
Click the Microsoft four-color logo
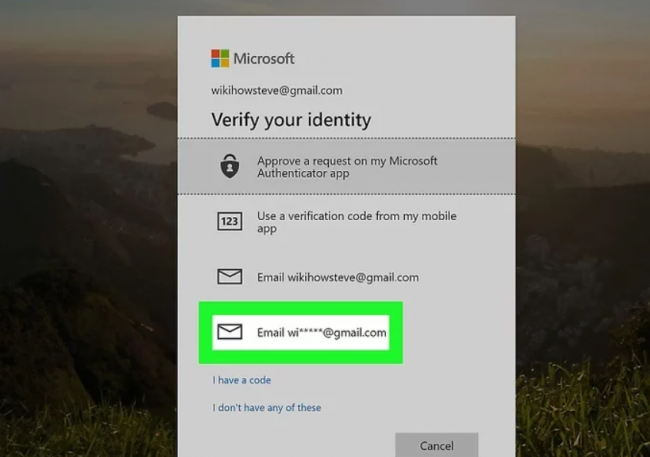220,58
